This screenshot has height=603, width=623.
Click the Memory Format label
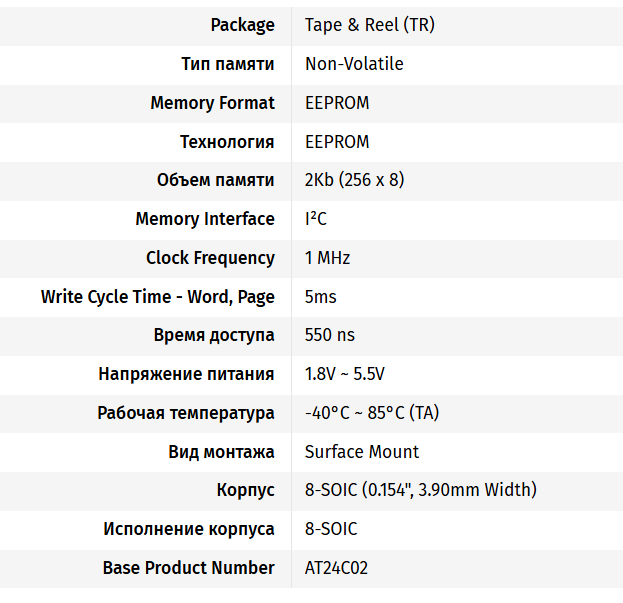click(x=212, y=103)
